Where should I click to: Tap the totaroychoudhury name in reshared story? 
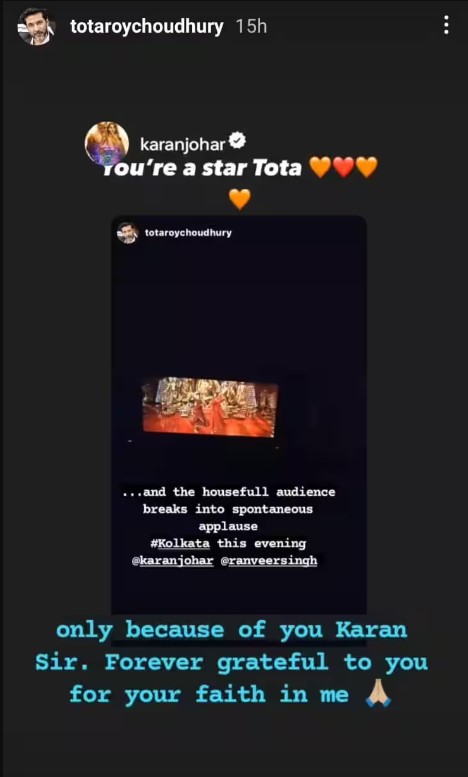[x=188, y=233]
